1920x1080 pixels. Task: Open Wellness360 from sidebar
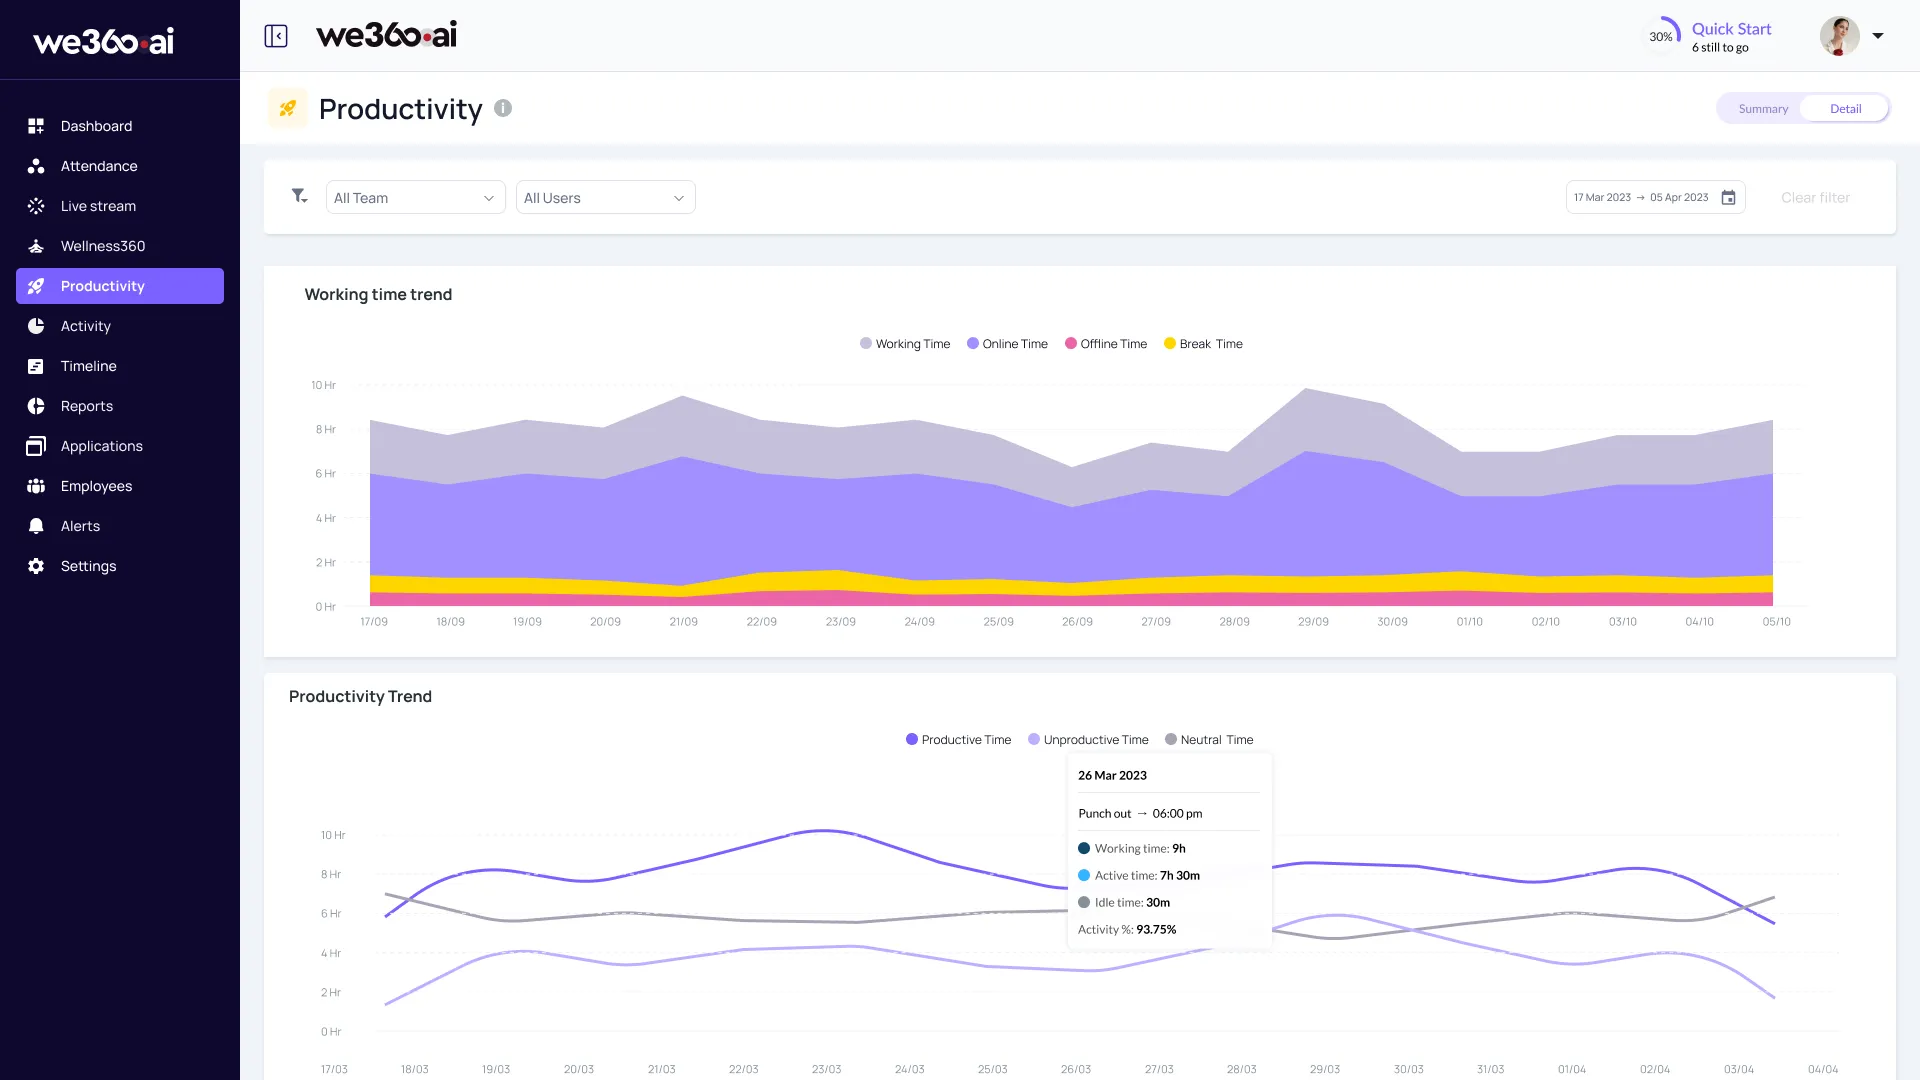[x=102, y=246]
